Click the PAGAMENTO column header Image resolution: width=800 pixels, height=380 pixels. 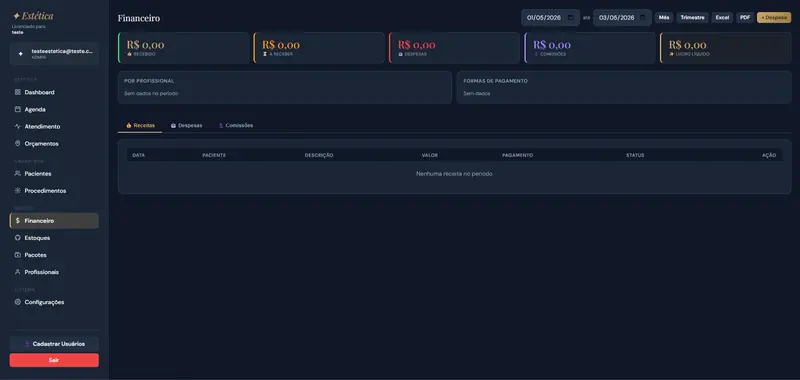pos(517,155)
